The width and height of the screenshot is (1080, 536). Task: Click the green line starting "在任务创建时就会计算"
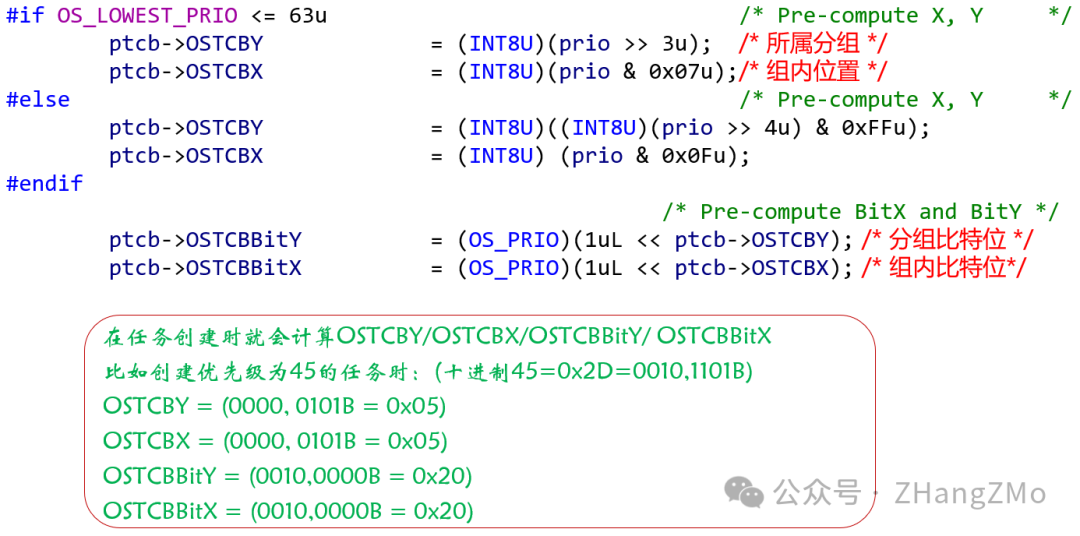point(438,337)
